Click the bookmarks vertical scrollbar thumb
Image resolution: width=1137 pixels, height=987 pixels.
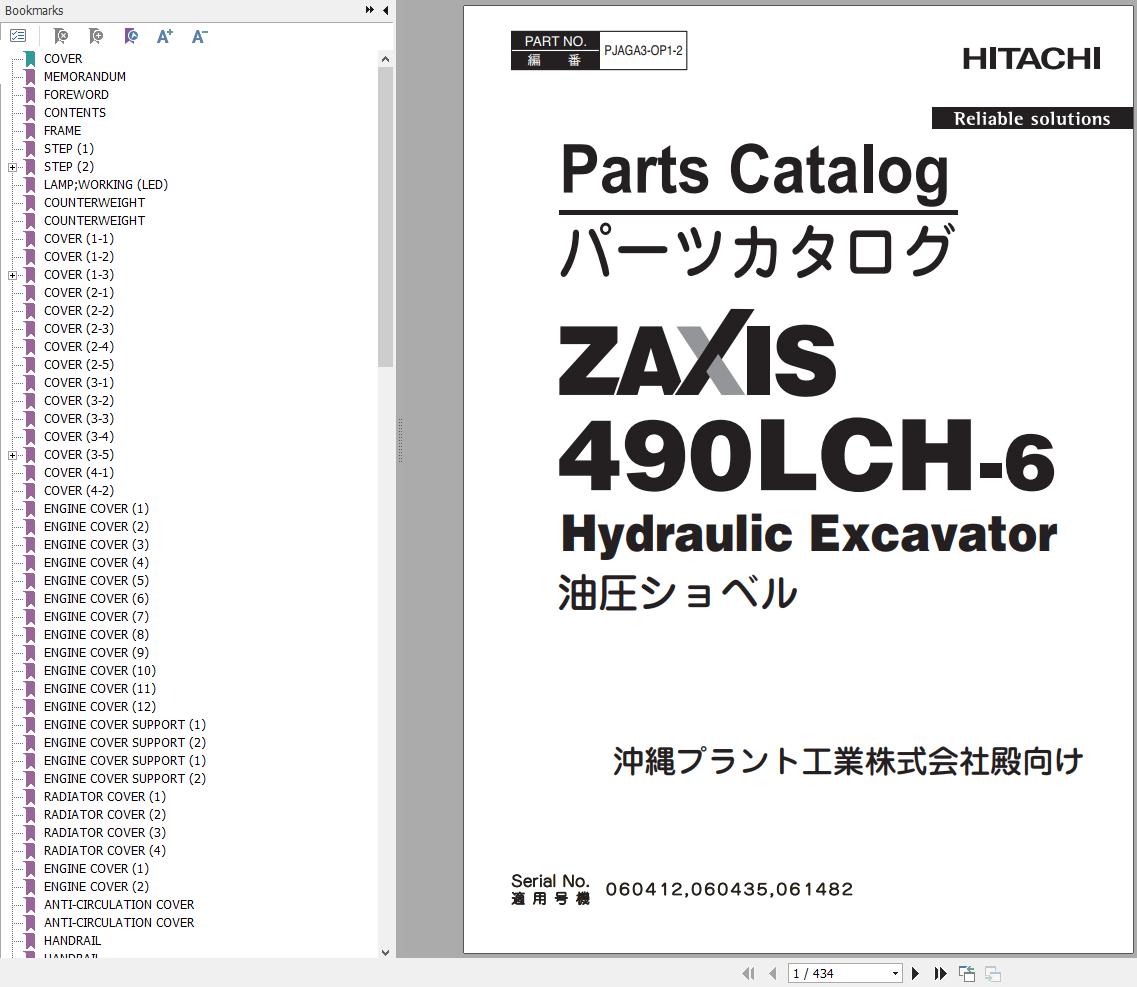pos(385,217)
